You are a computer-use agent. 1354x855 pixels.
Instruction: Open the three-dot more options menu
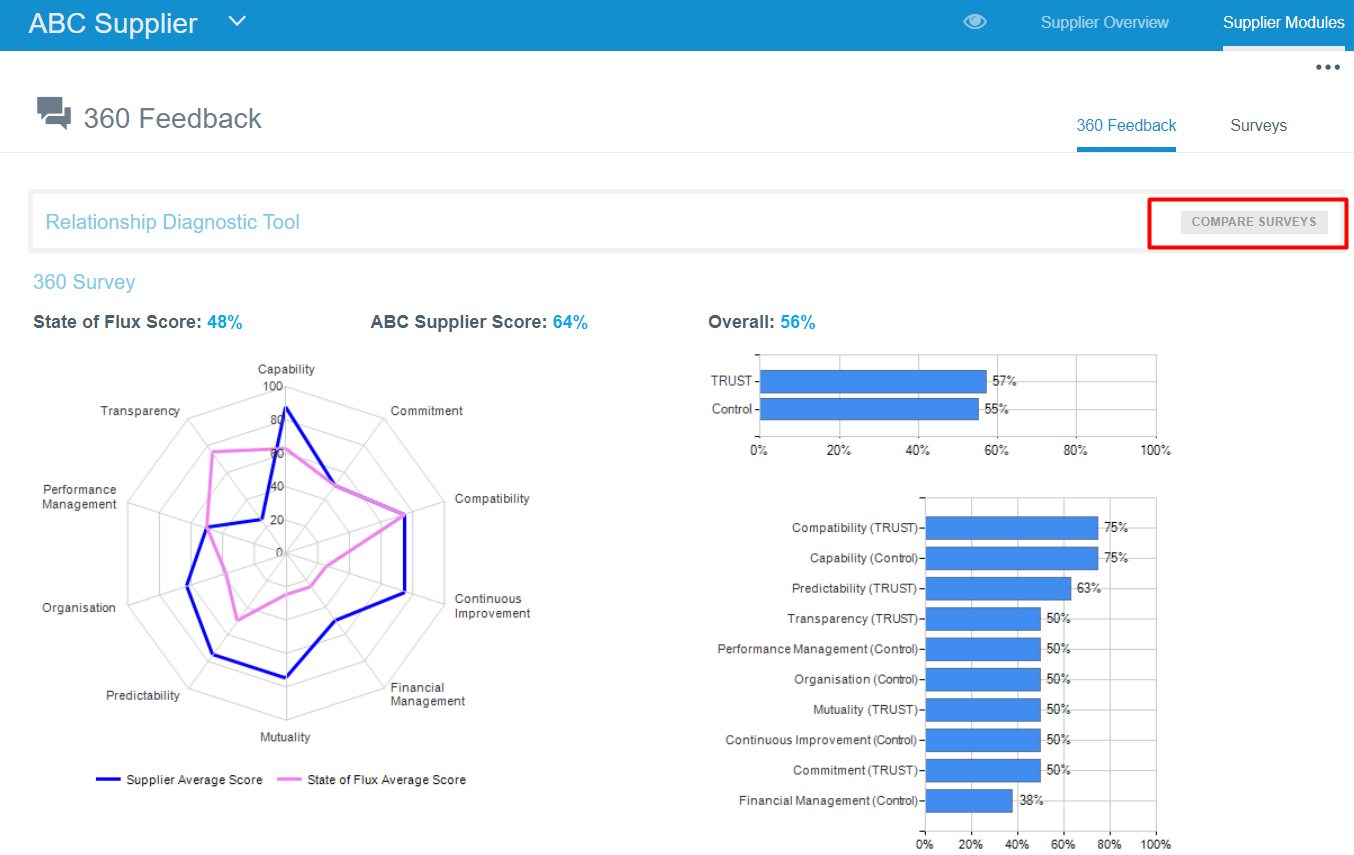point(1327,68)
